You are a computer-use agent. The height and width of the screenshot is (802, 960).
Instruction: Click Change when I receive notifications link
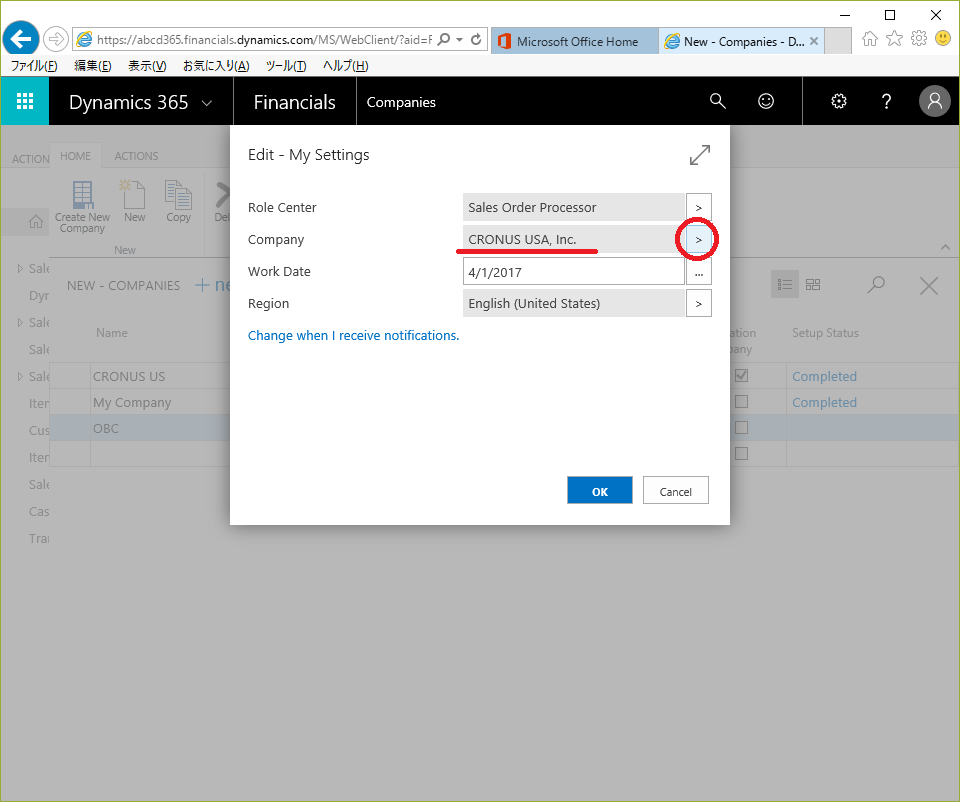pos(353,335)
